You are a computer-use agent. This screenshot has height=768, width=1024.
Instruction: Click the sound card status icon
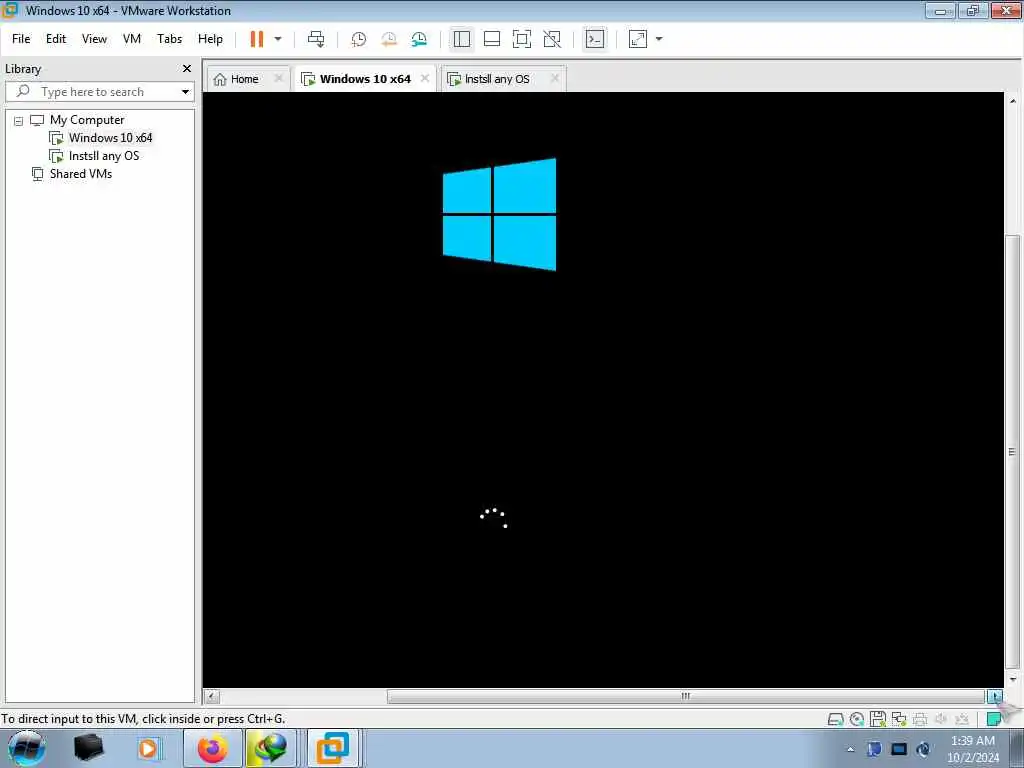pyautogui.click(x=941, y=720)
